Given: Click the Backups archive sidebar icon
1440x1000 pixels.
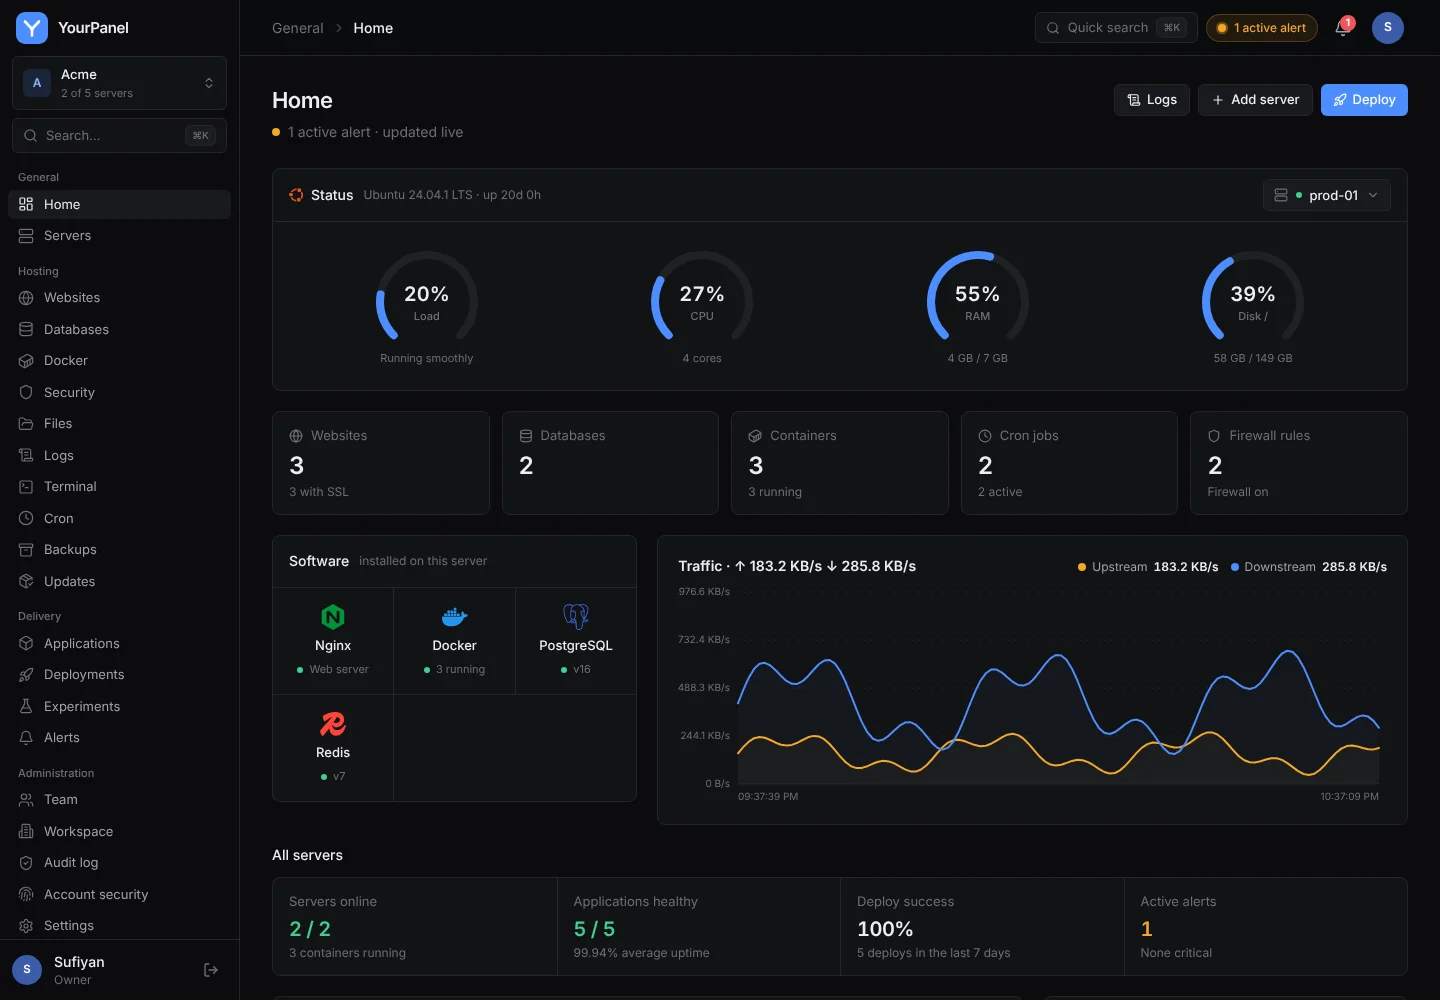Looking at the screenshot, I should [26, 550].
